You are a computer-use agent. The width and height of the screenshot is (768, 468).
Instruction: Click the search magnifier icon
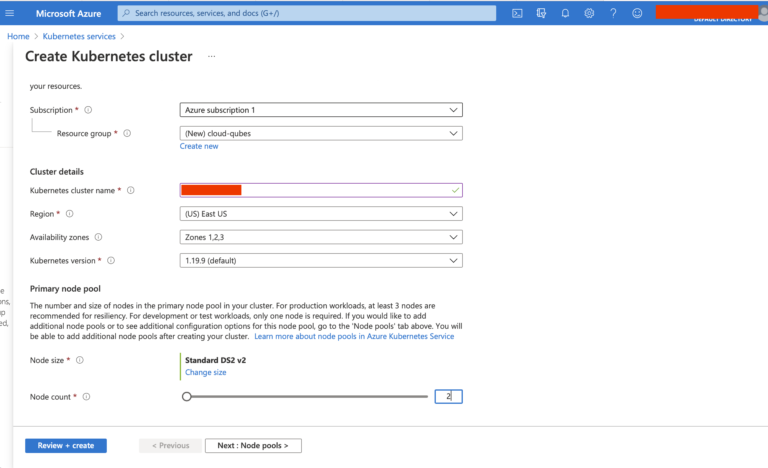(126, 13)
